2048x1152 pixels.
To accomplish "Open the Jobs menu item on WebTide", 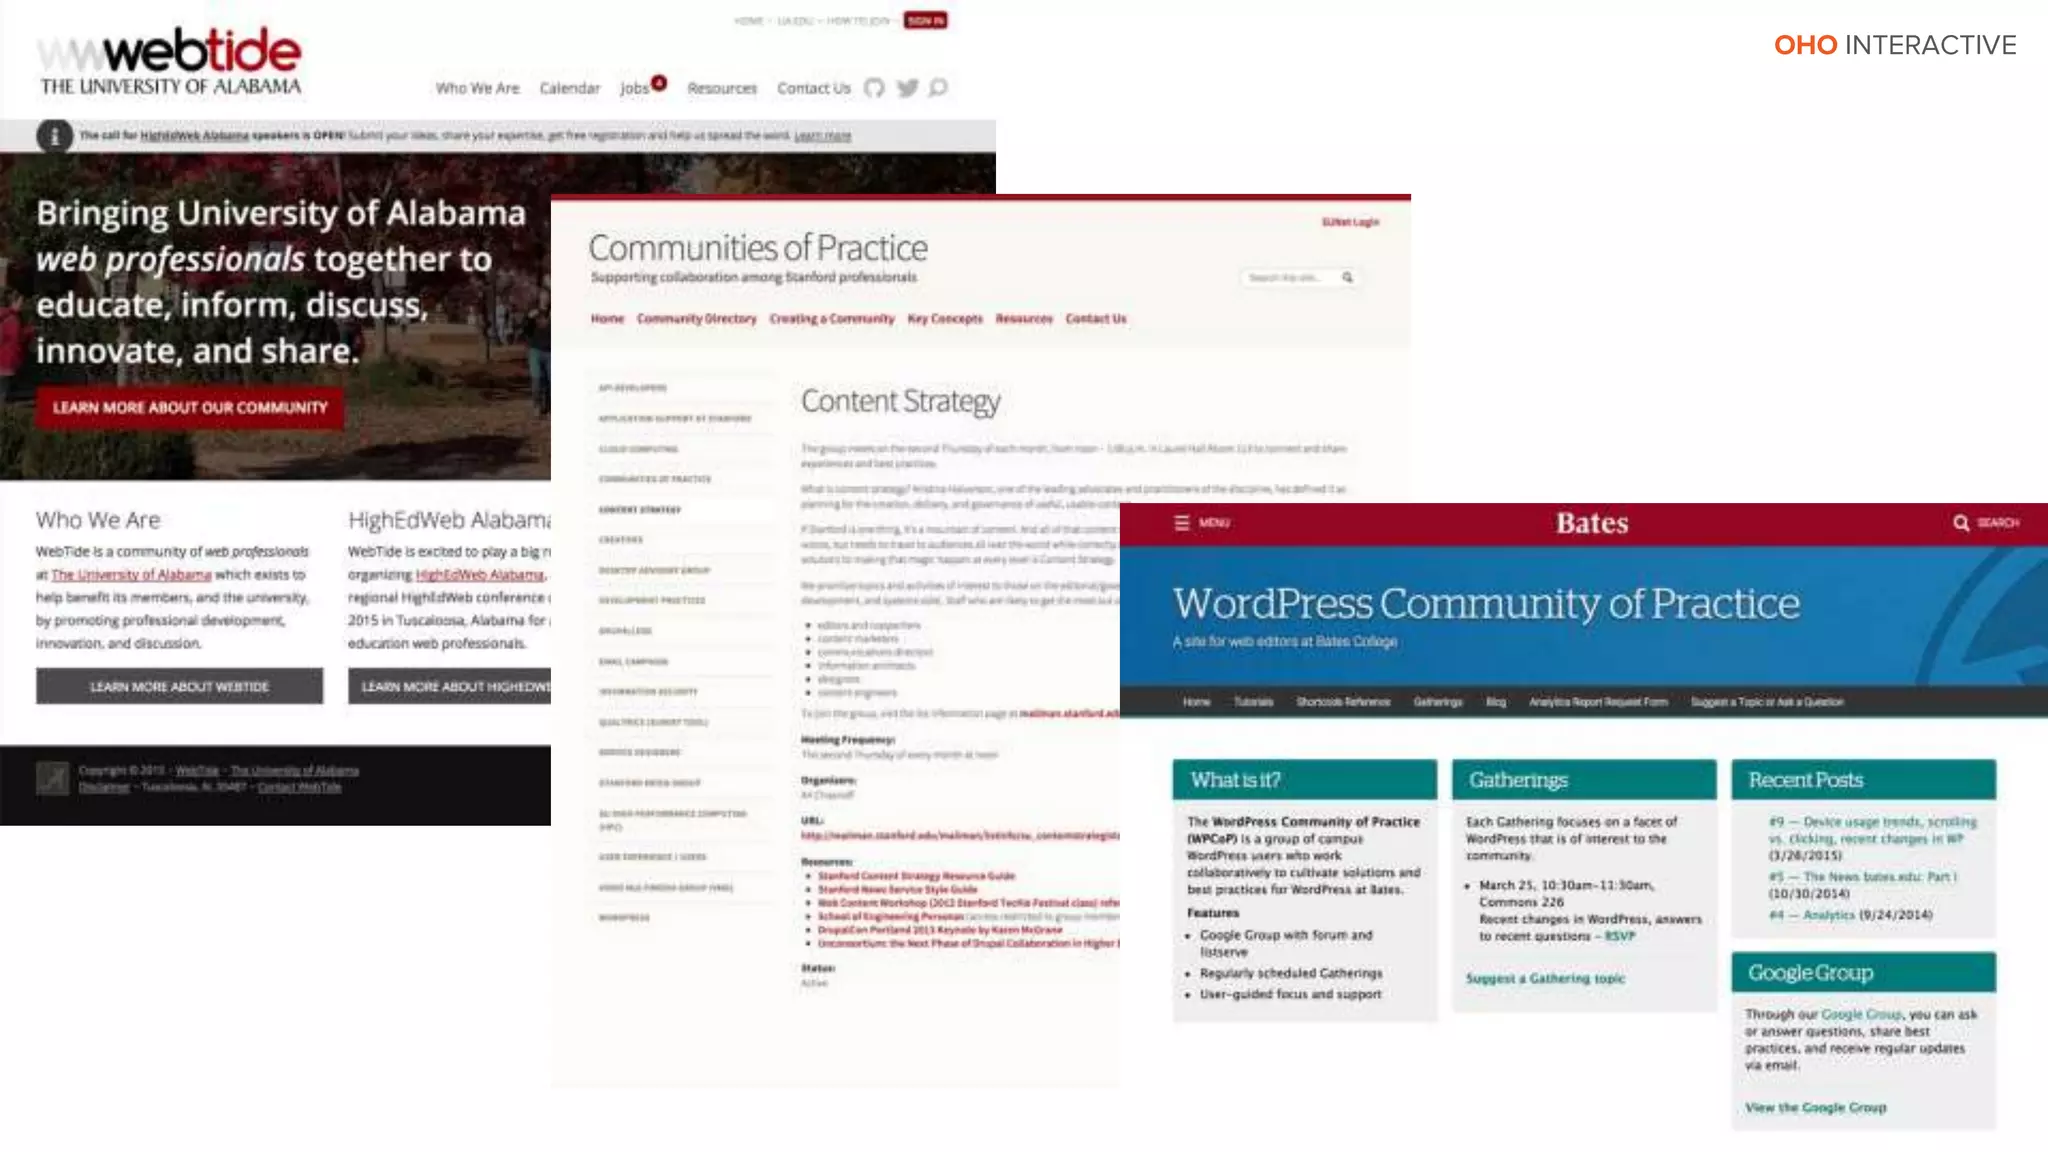I will 634,88.
